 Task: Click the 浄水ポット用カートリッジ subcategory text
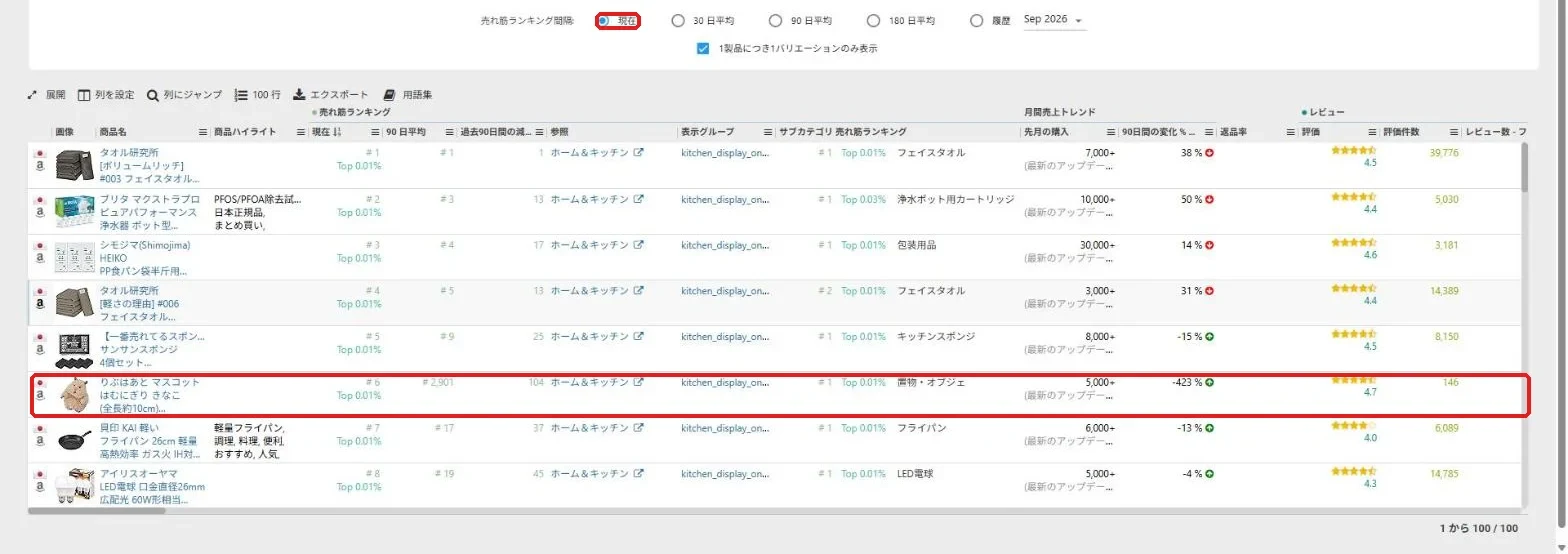click(x=955, y=199)
